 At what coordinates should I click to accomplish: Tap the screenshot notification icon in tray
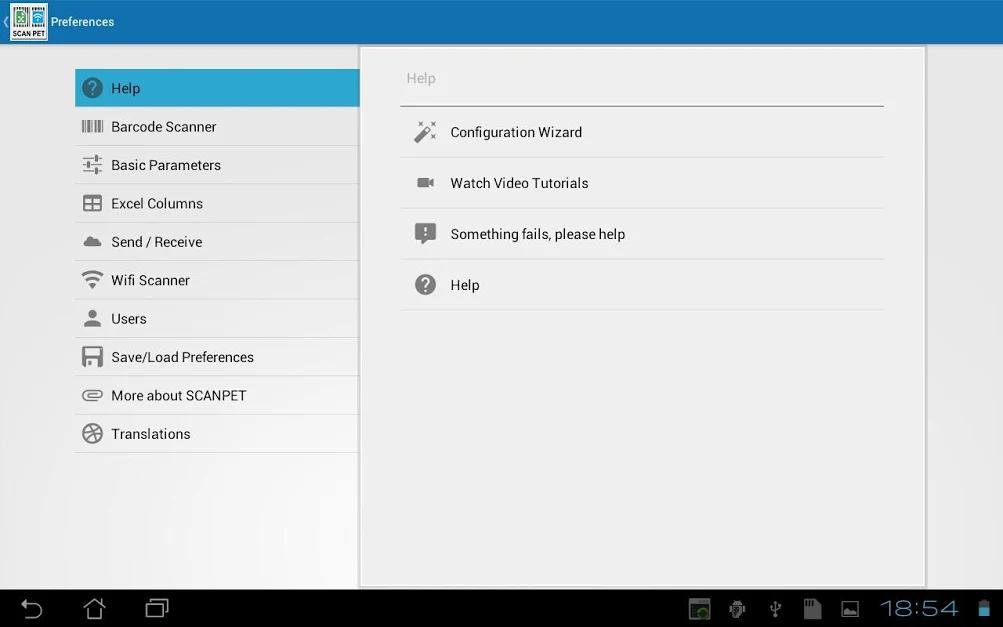[x=699, y=608]
